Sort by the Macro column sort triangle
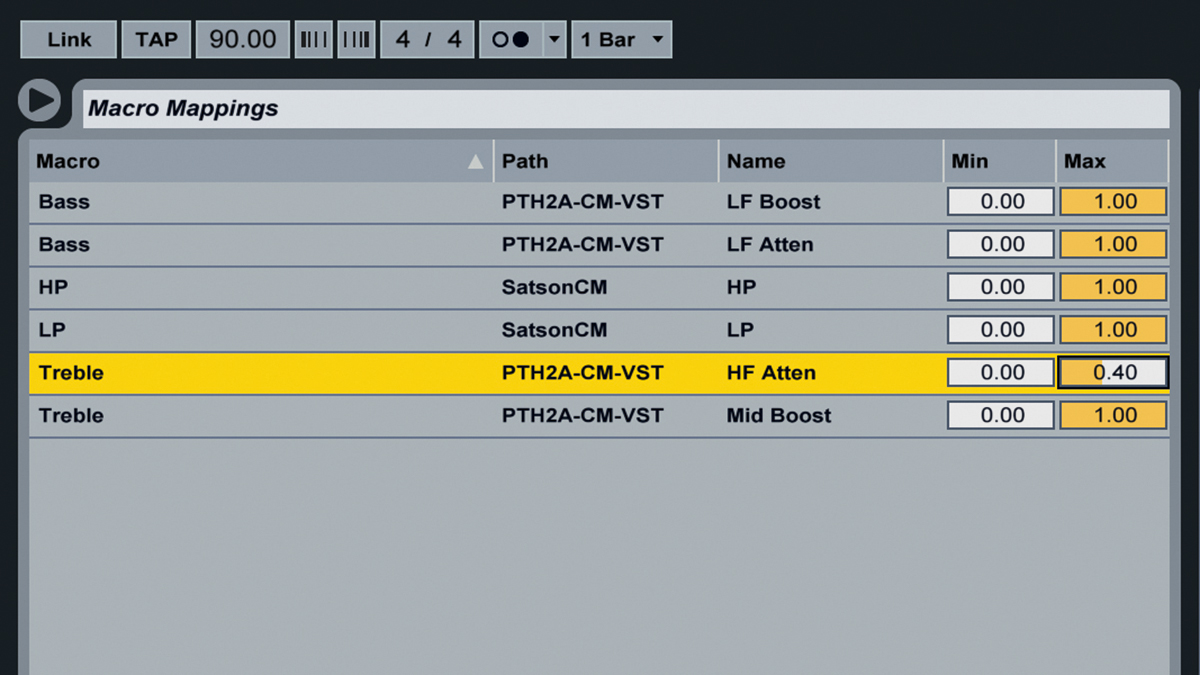 (x=476, y=162)
